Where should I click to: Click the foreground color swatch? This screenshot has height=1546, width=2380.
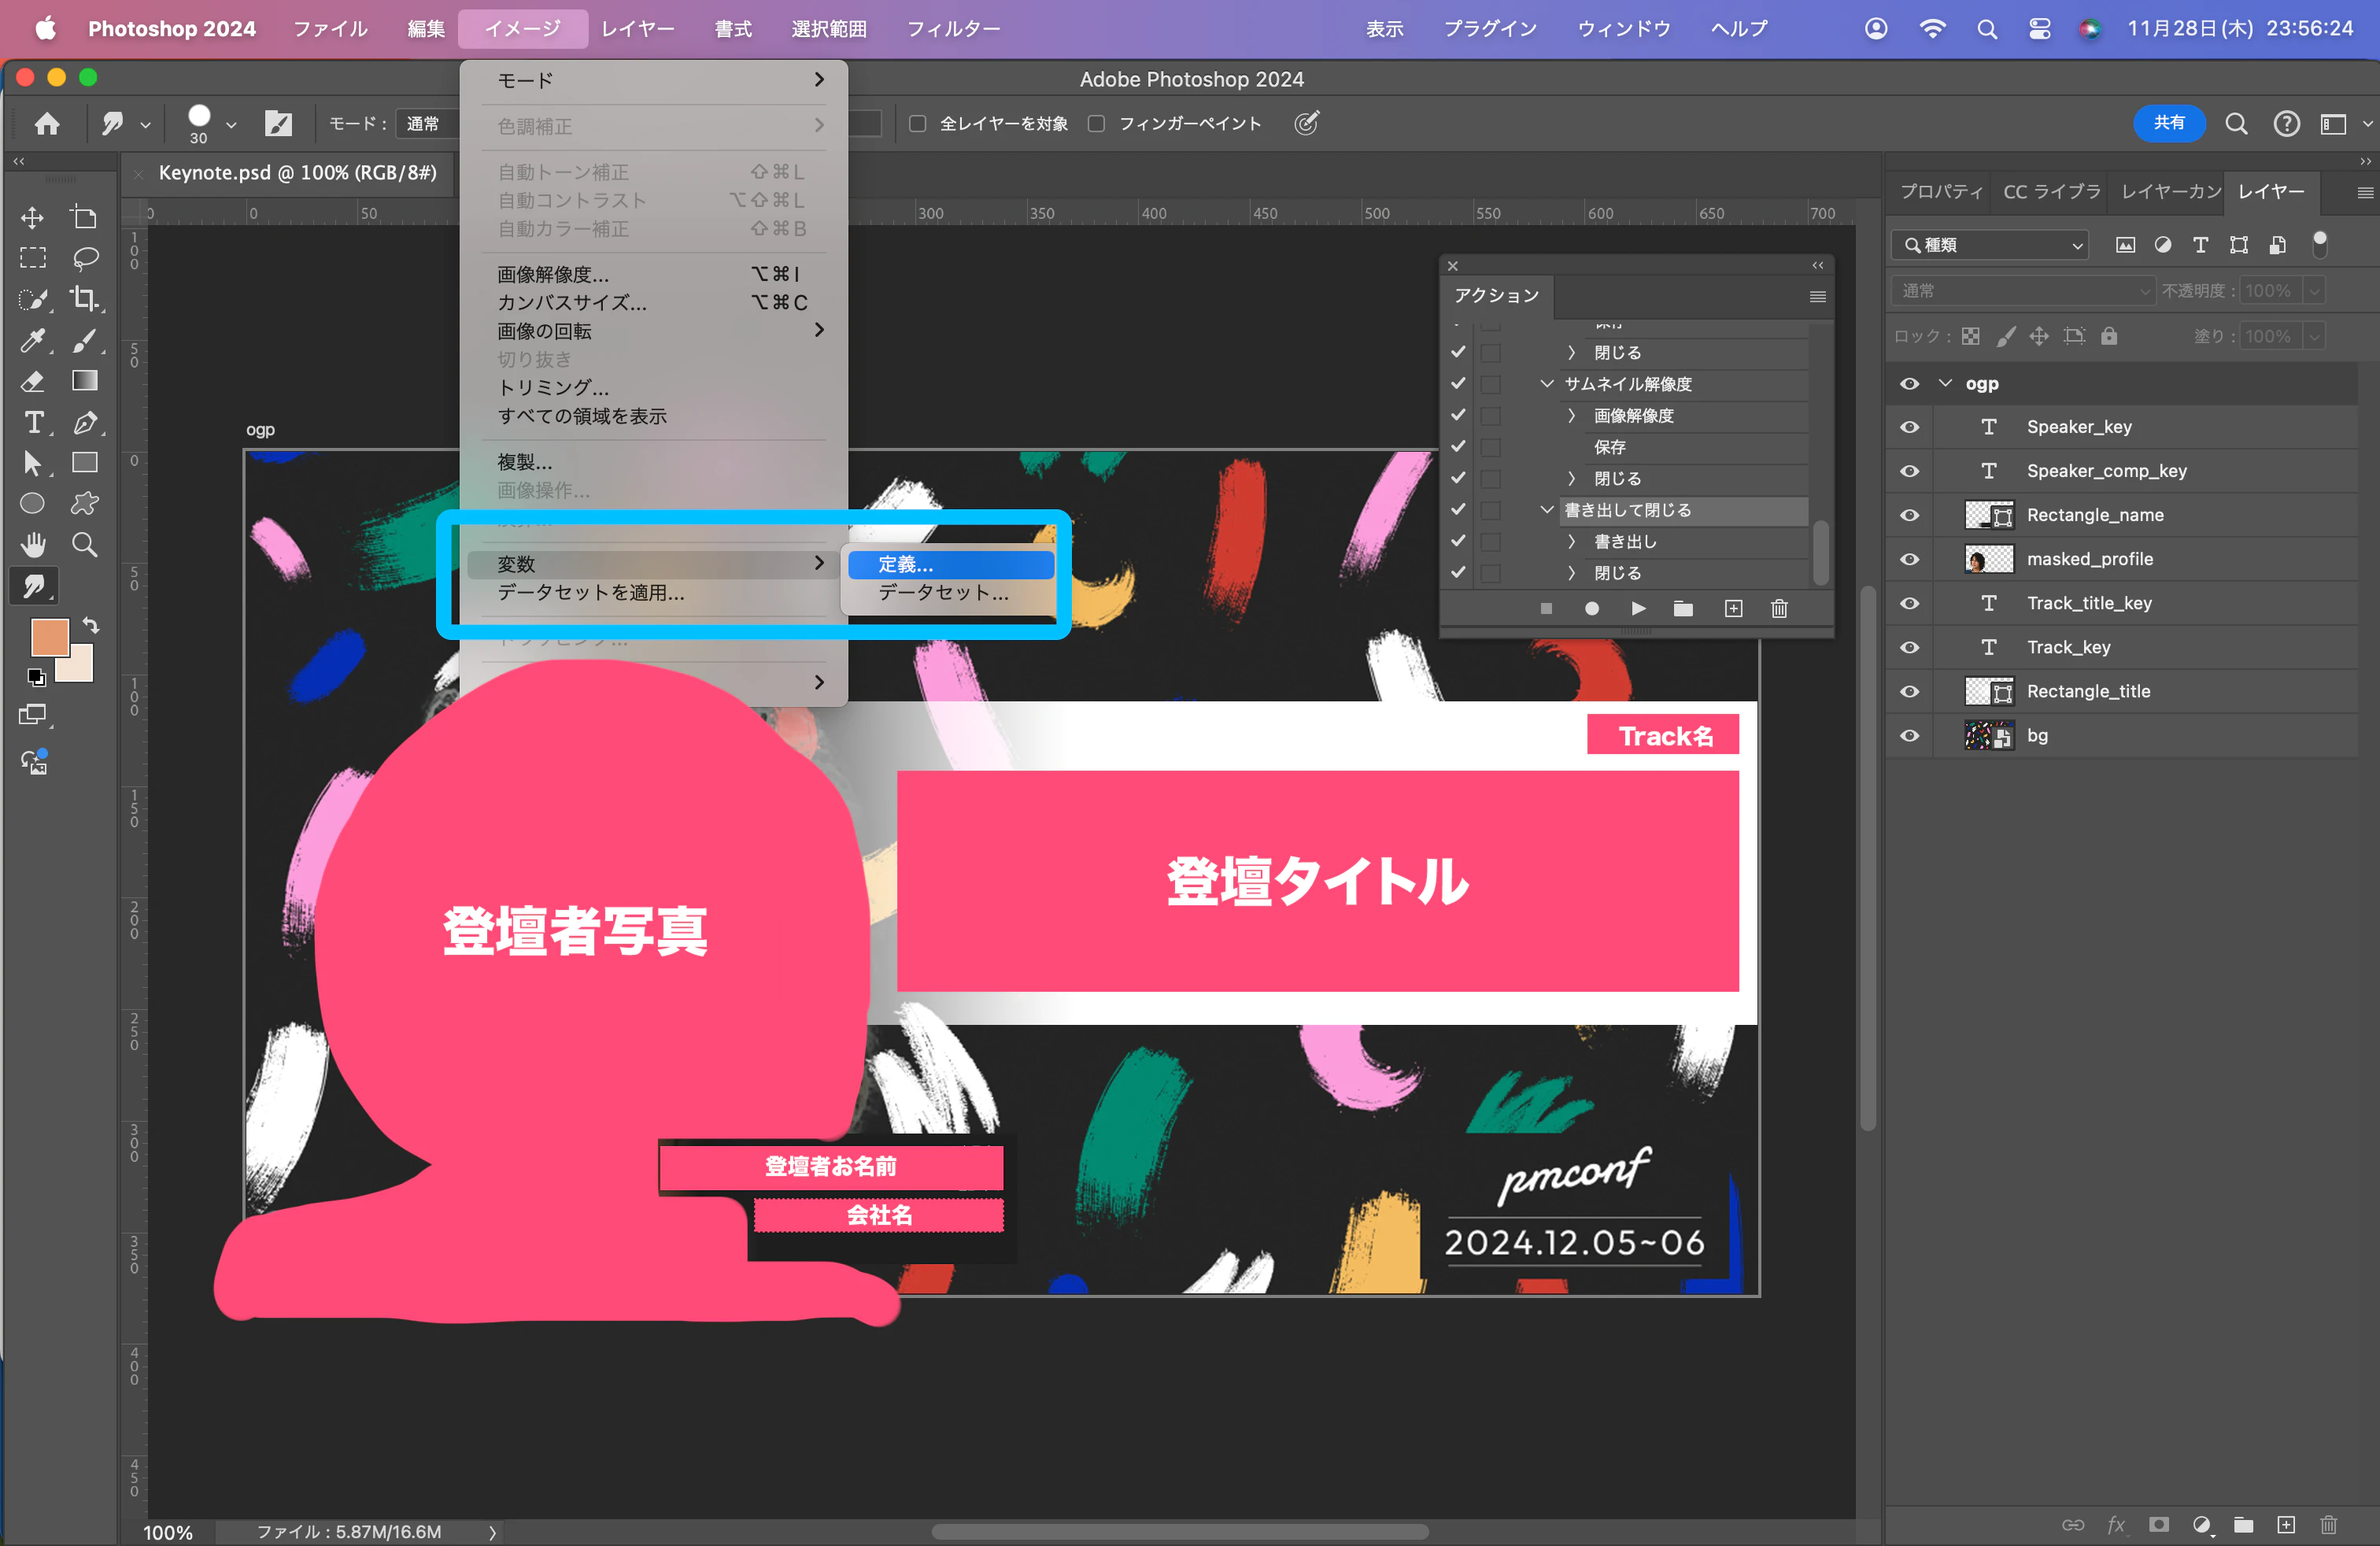point(49,637)
